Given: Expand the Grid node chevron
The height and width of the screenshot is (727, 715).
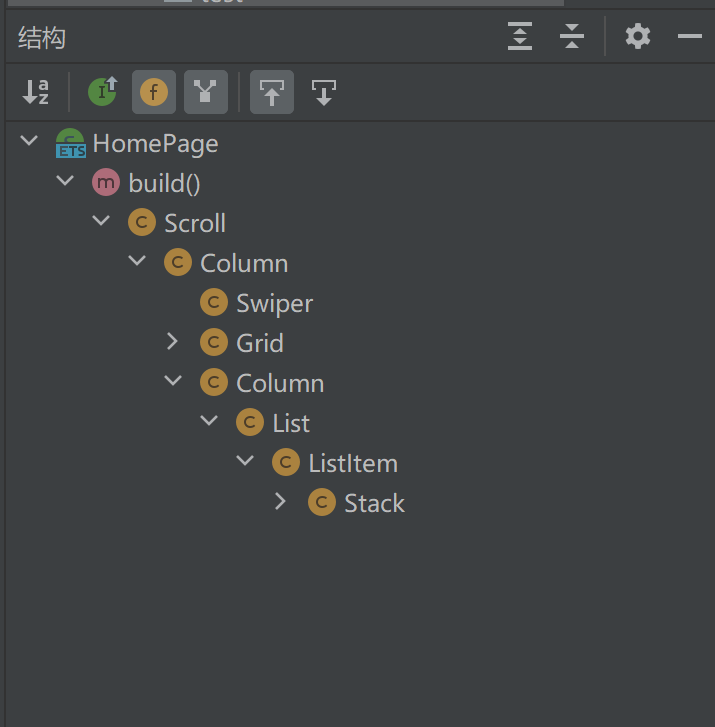Looking at the screenshot, I should point(172,341).
